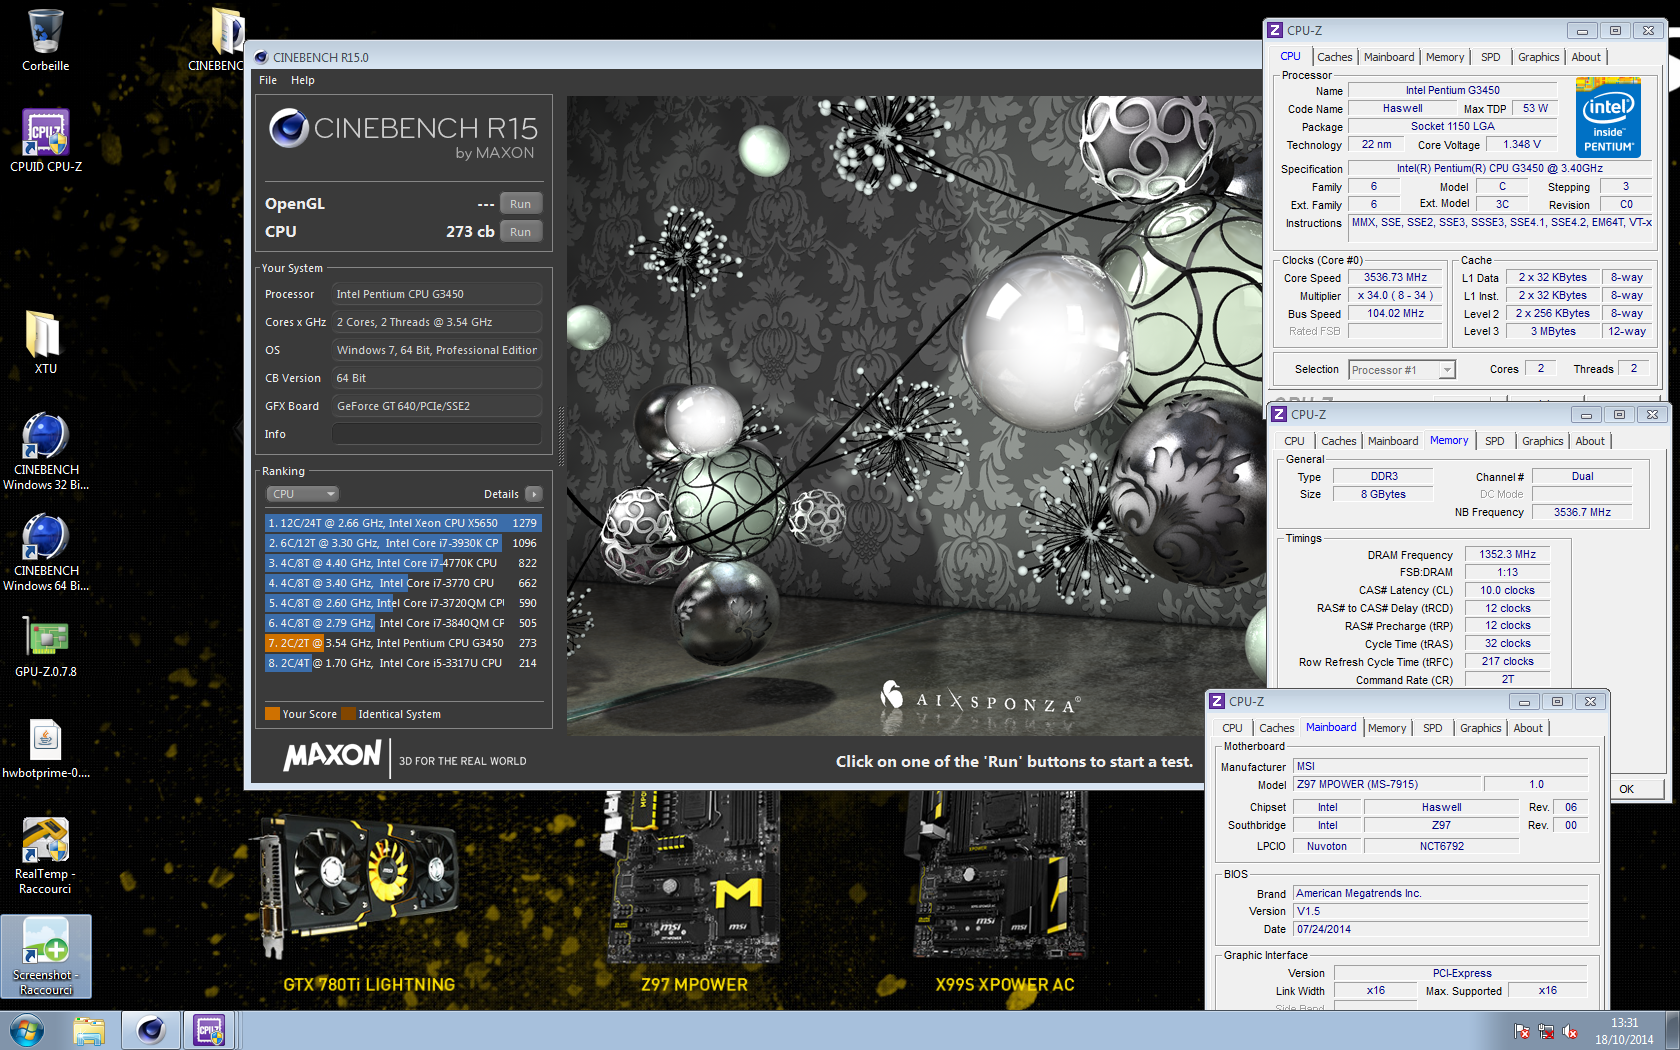This screenshot has height=1050, width=1680.
Task: Select ranking row Pentium CPU G3450
Action: point(403,643)
